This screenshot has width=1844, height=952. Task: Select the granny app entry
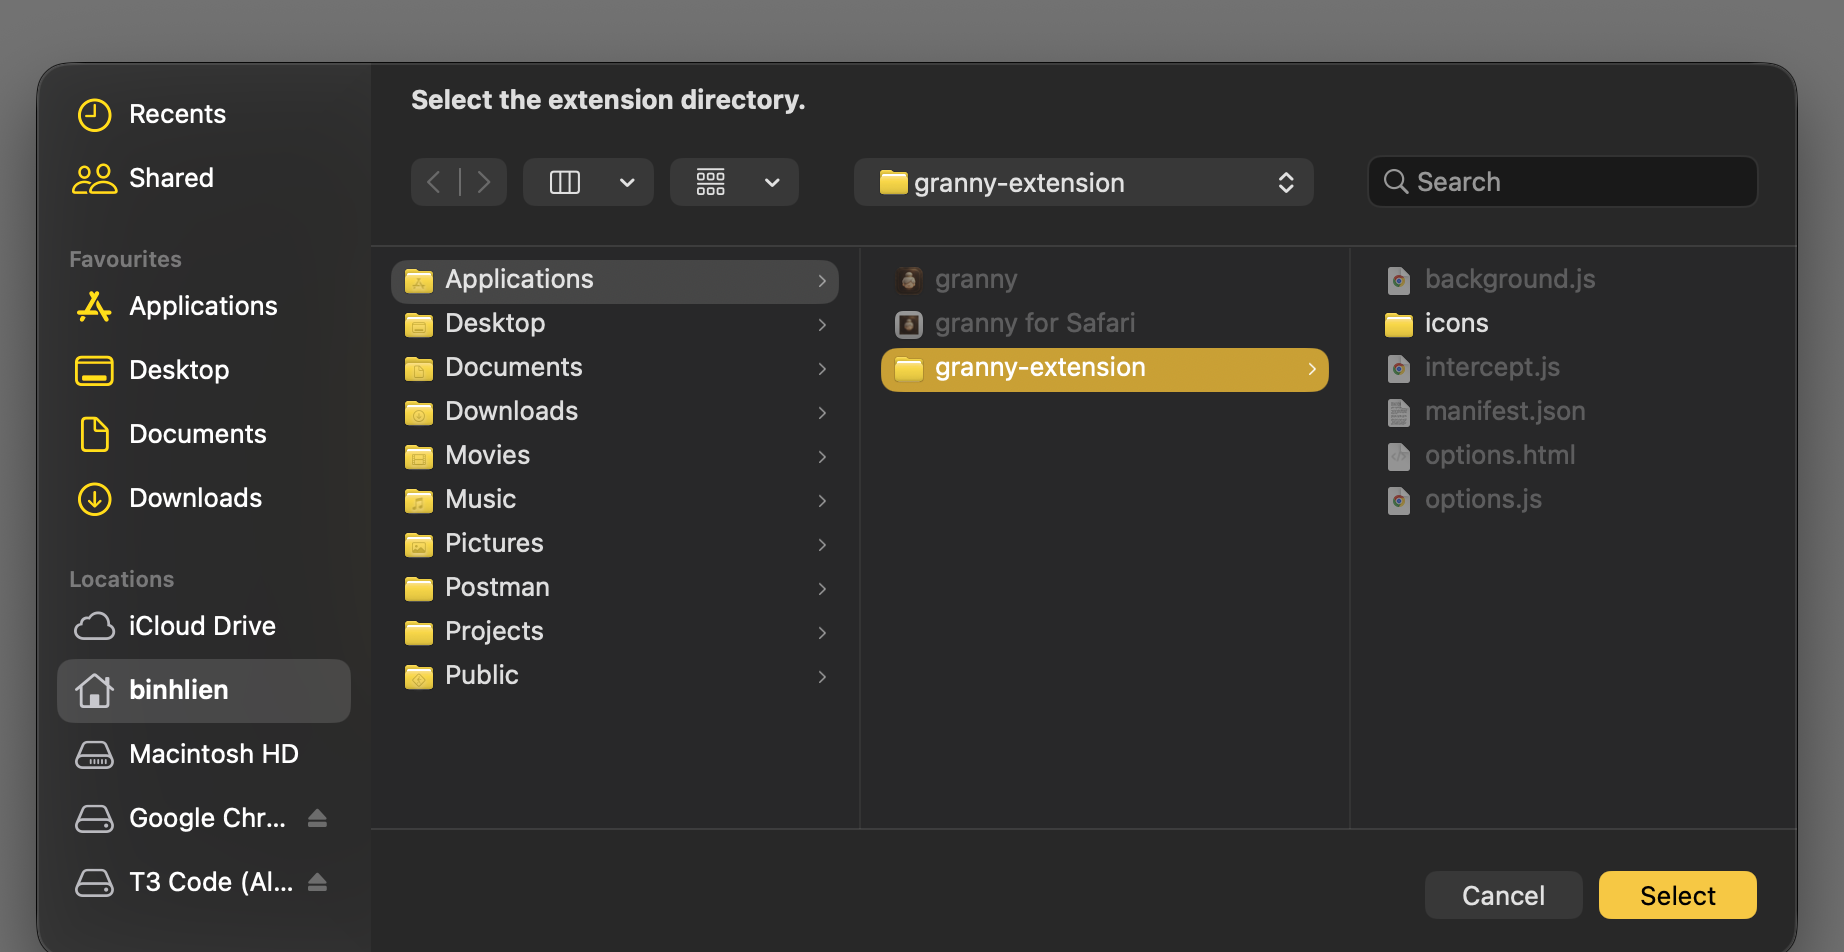point(1104,280)
